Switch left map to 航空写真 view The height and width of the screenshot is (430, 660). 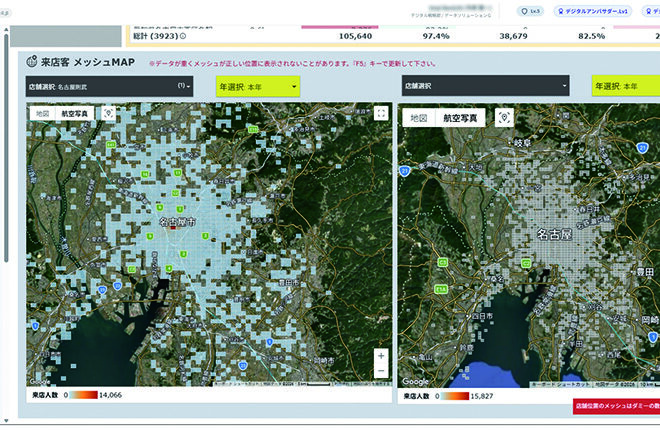coord(75,114)
